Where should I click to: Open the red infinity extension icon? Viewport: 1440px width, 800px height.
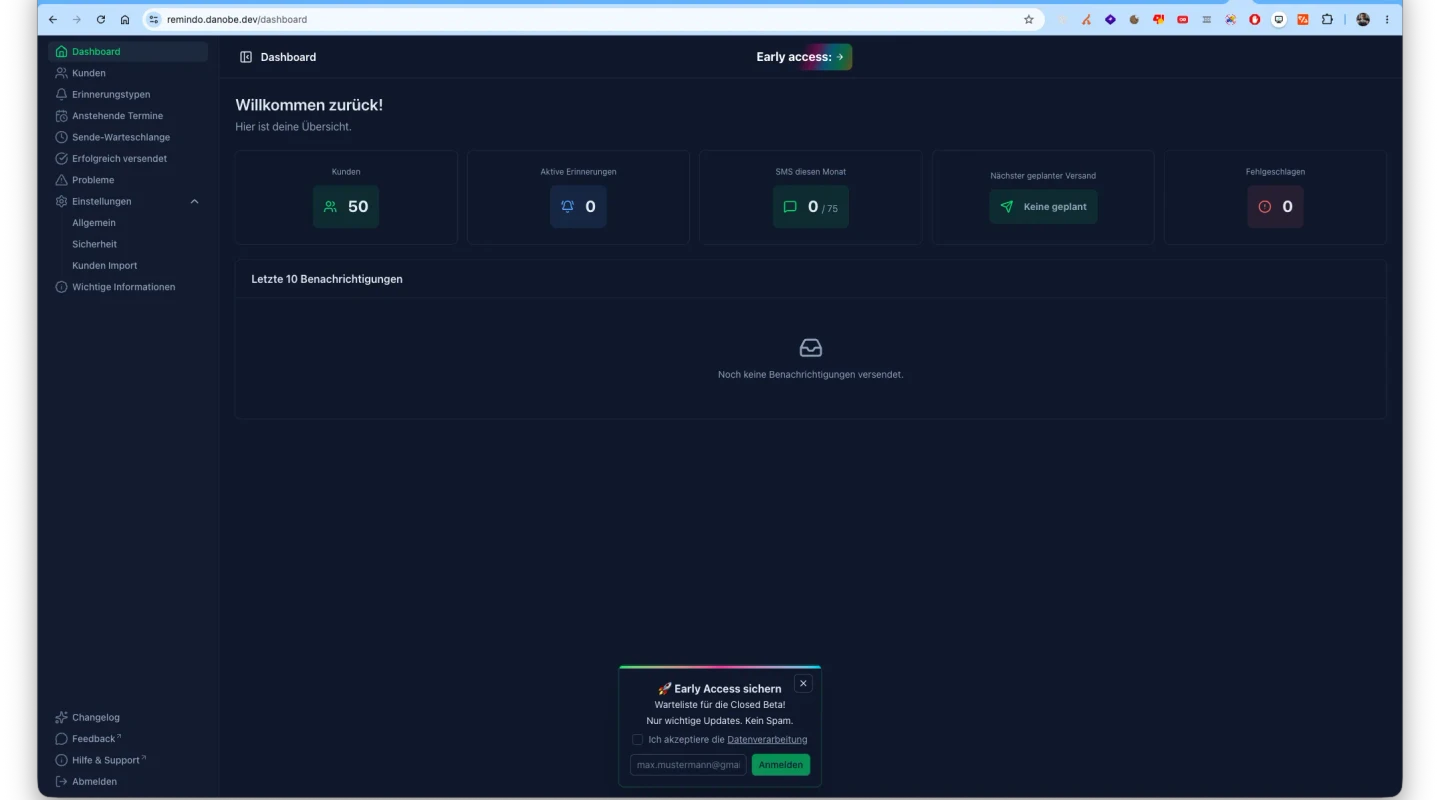[1183, 19]
